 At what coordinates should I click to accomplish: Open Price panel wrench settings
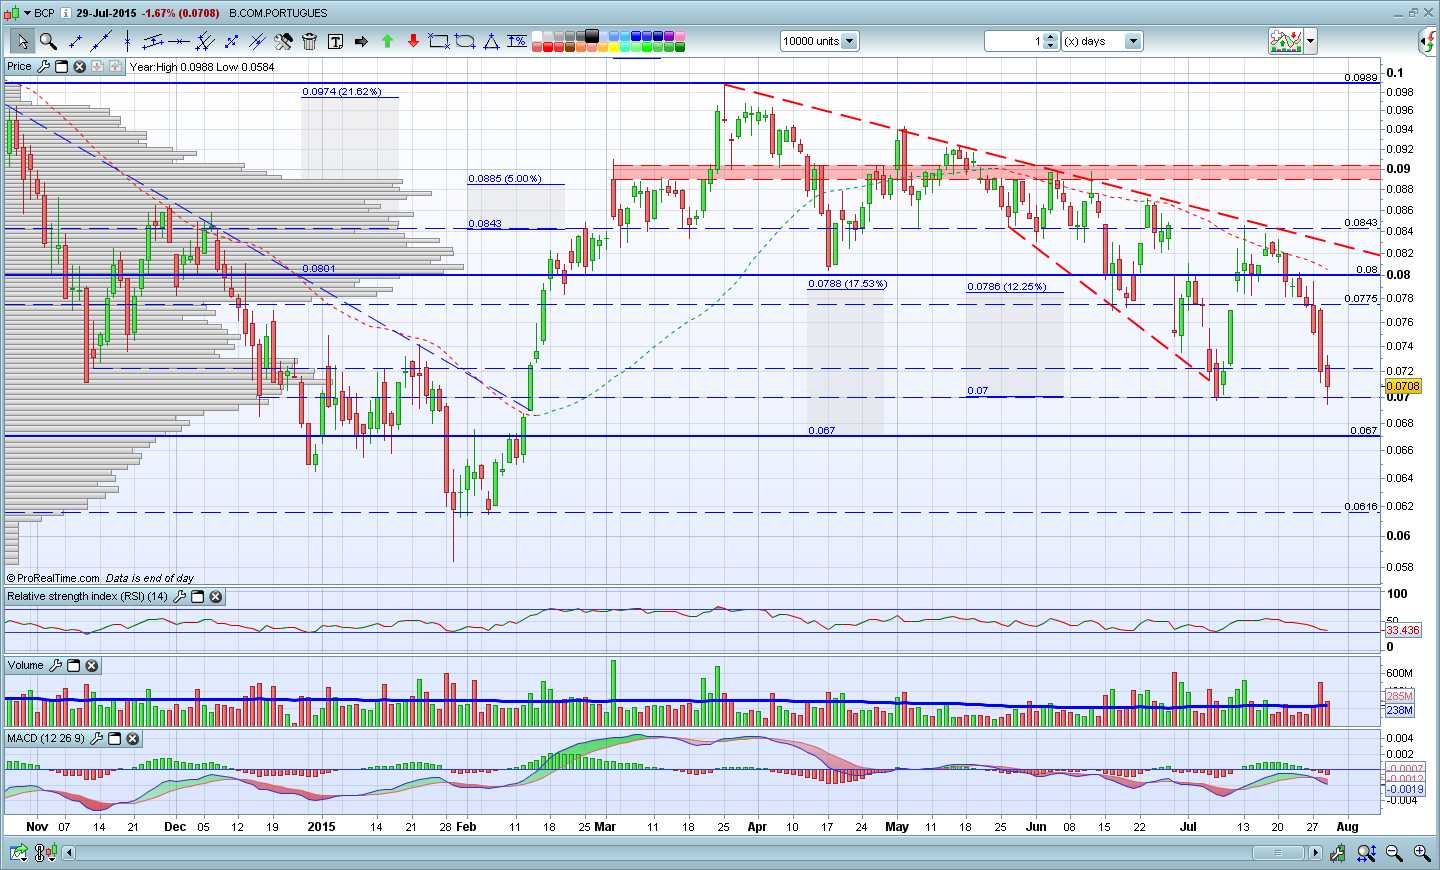click(43, 67)
